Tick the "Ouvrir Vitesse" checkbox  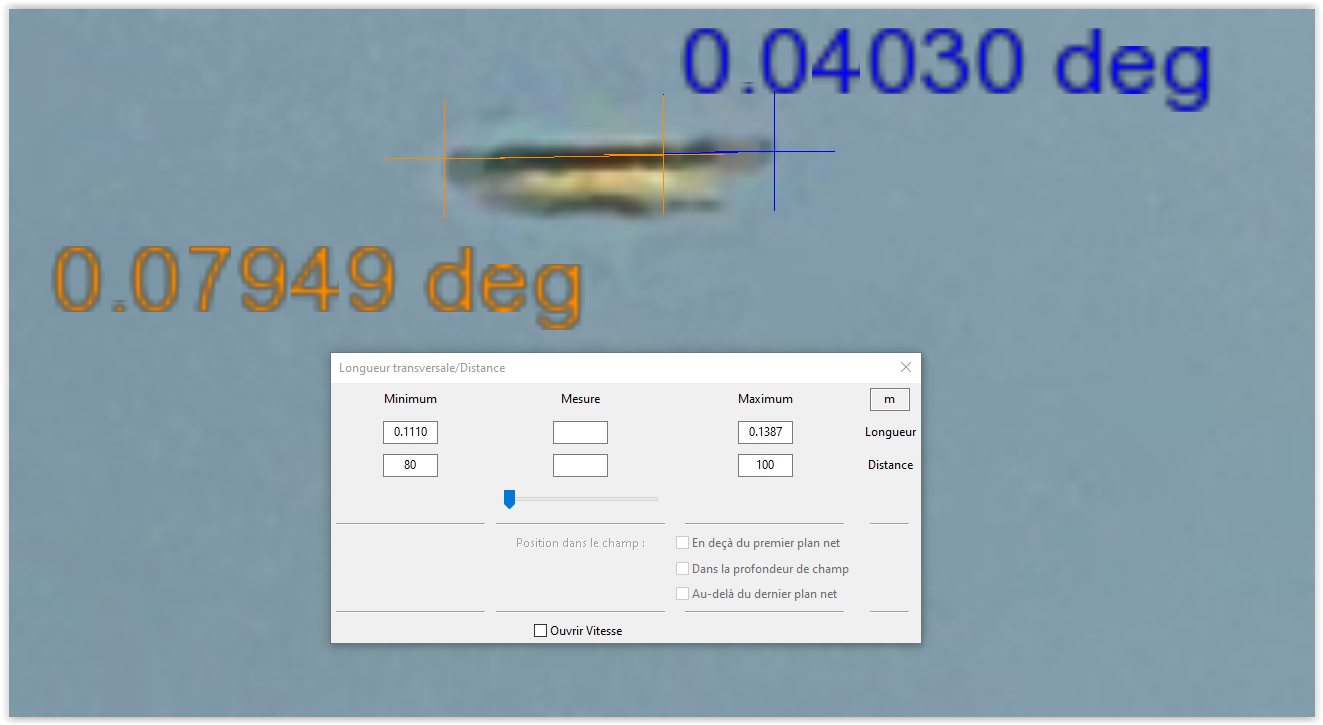coord(541,631)
